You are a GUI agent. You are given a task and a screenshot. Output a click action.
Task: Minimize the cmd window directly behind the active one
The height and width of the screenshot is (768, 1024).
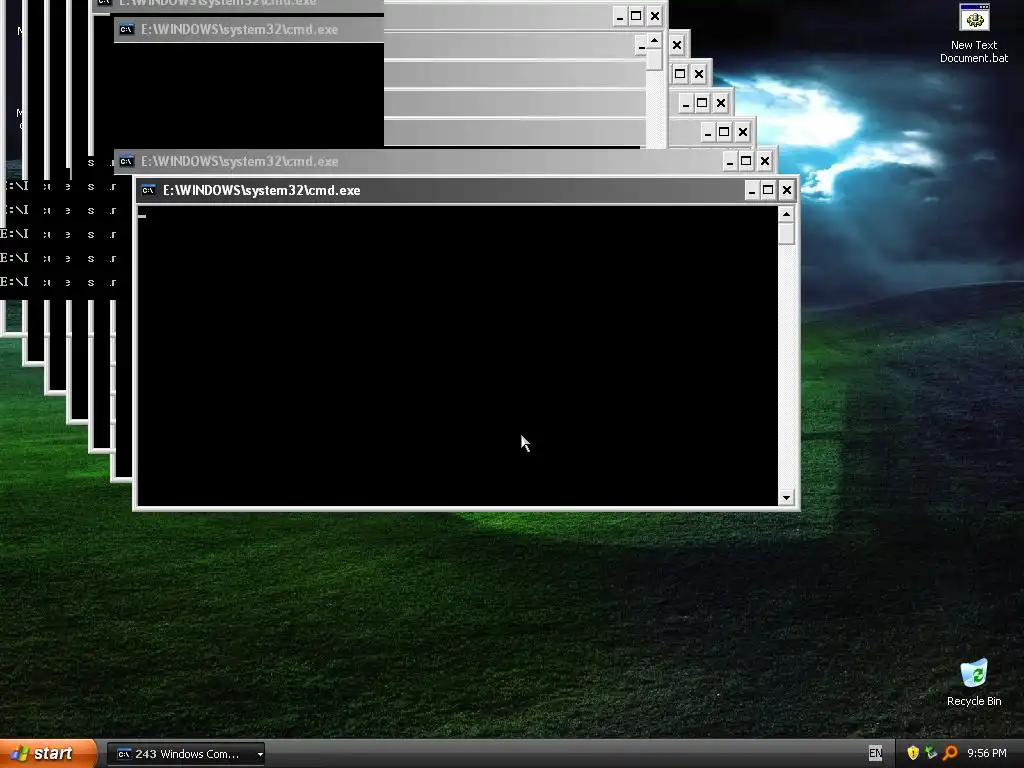tap(729, 161)
